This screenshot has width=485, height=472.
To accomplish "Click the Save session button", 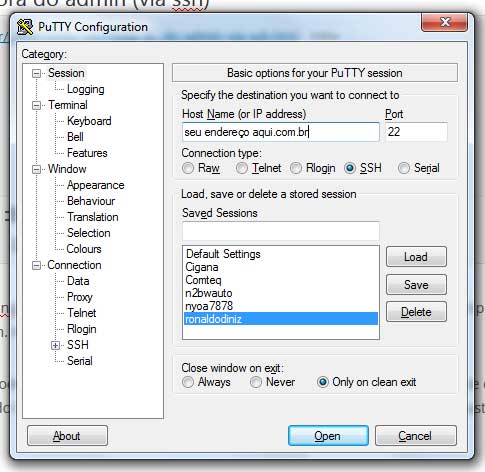I will click(416, 285).
